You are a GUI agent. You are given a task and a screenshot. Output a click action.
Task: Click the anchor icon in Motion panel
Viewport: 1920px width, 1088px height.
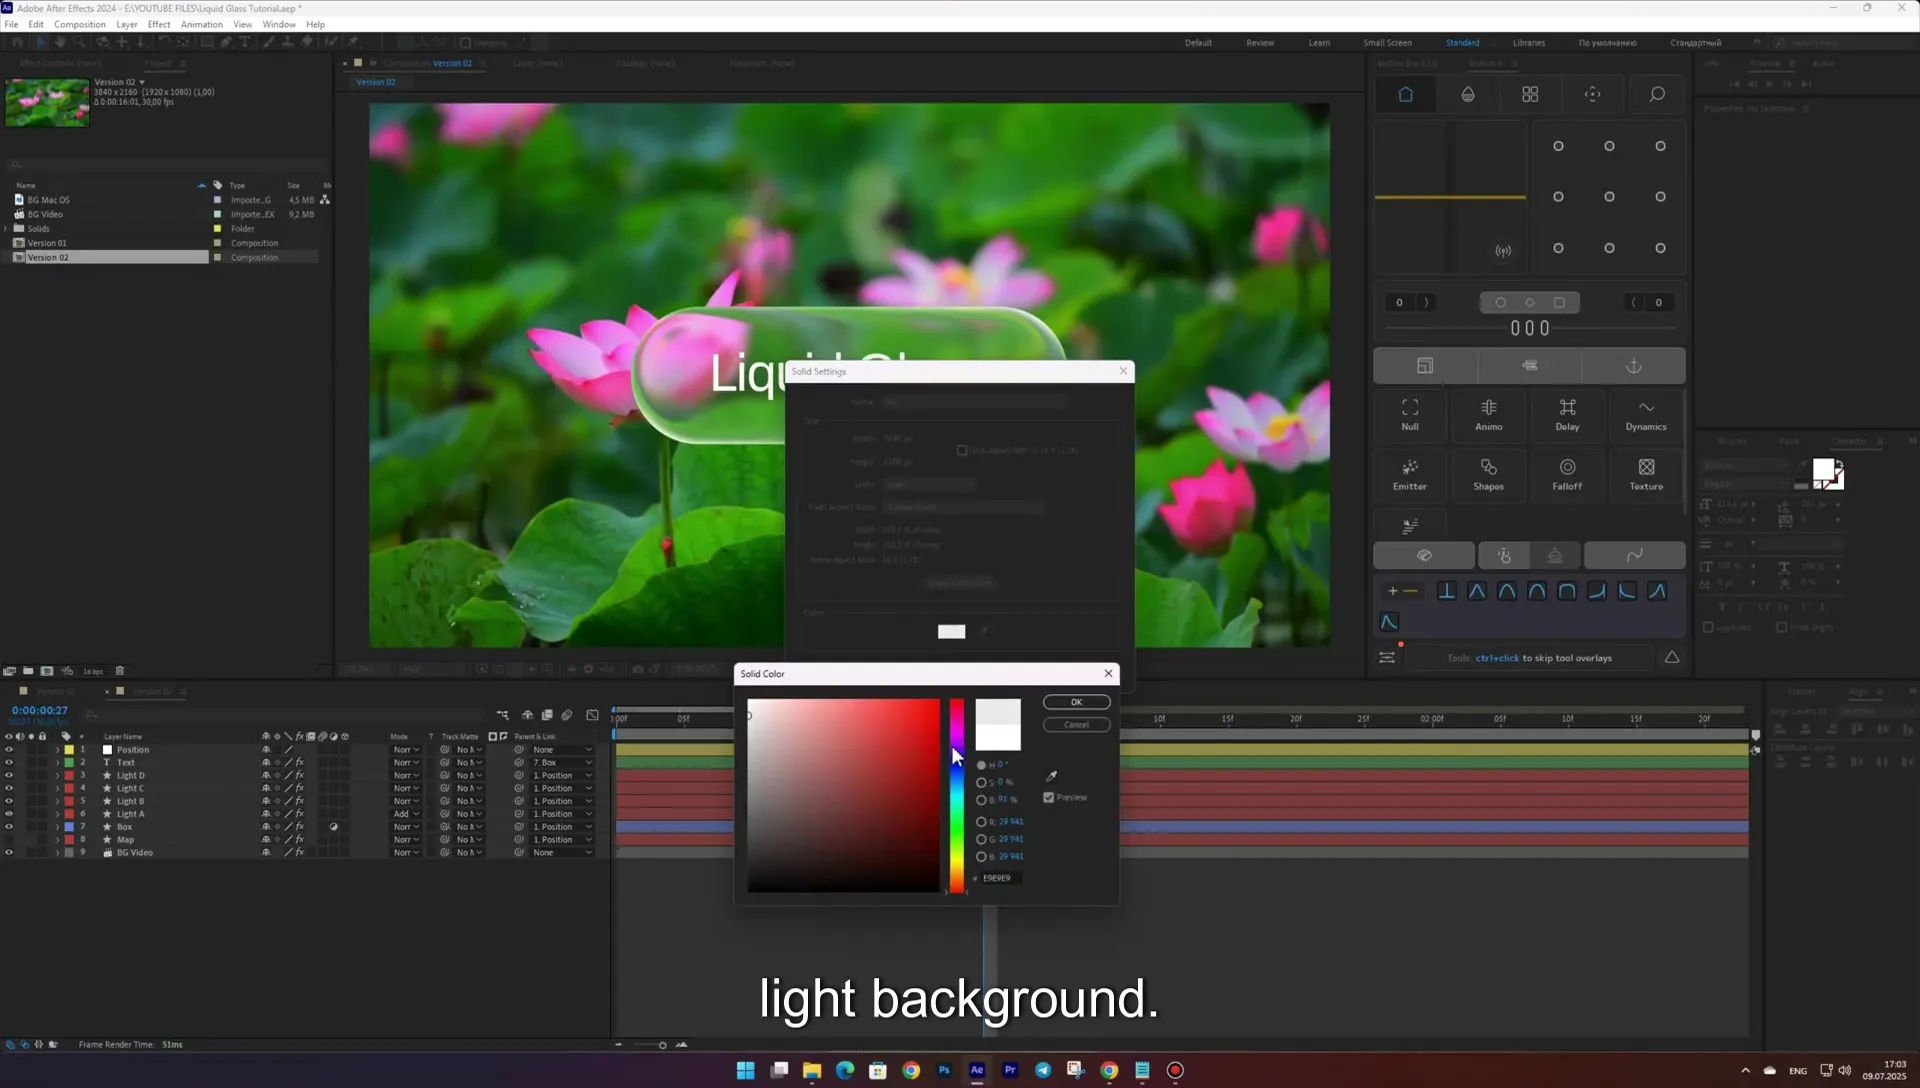[1633, 366]
